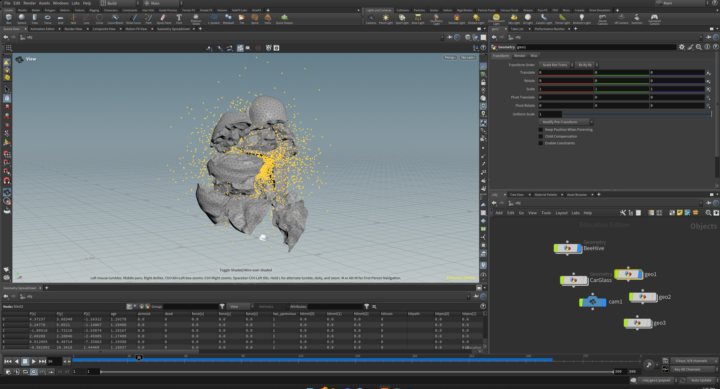Add a Spot Light from the shelf
Screen dimensions: 720x389
(402, 19)
